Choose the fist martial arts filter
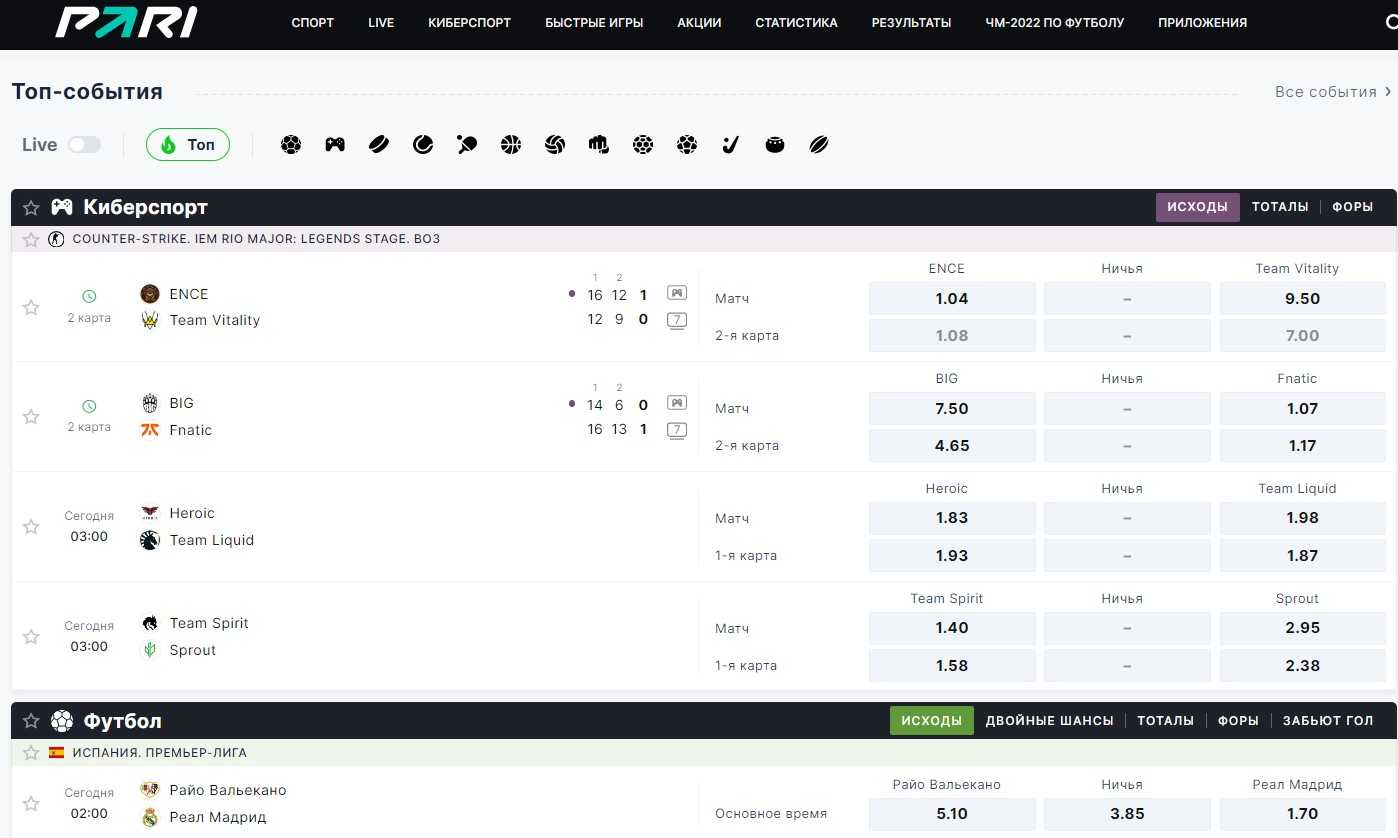The height and width of the screenshot is (838, 1398). (599, 145)
